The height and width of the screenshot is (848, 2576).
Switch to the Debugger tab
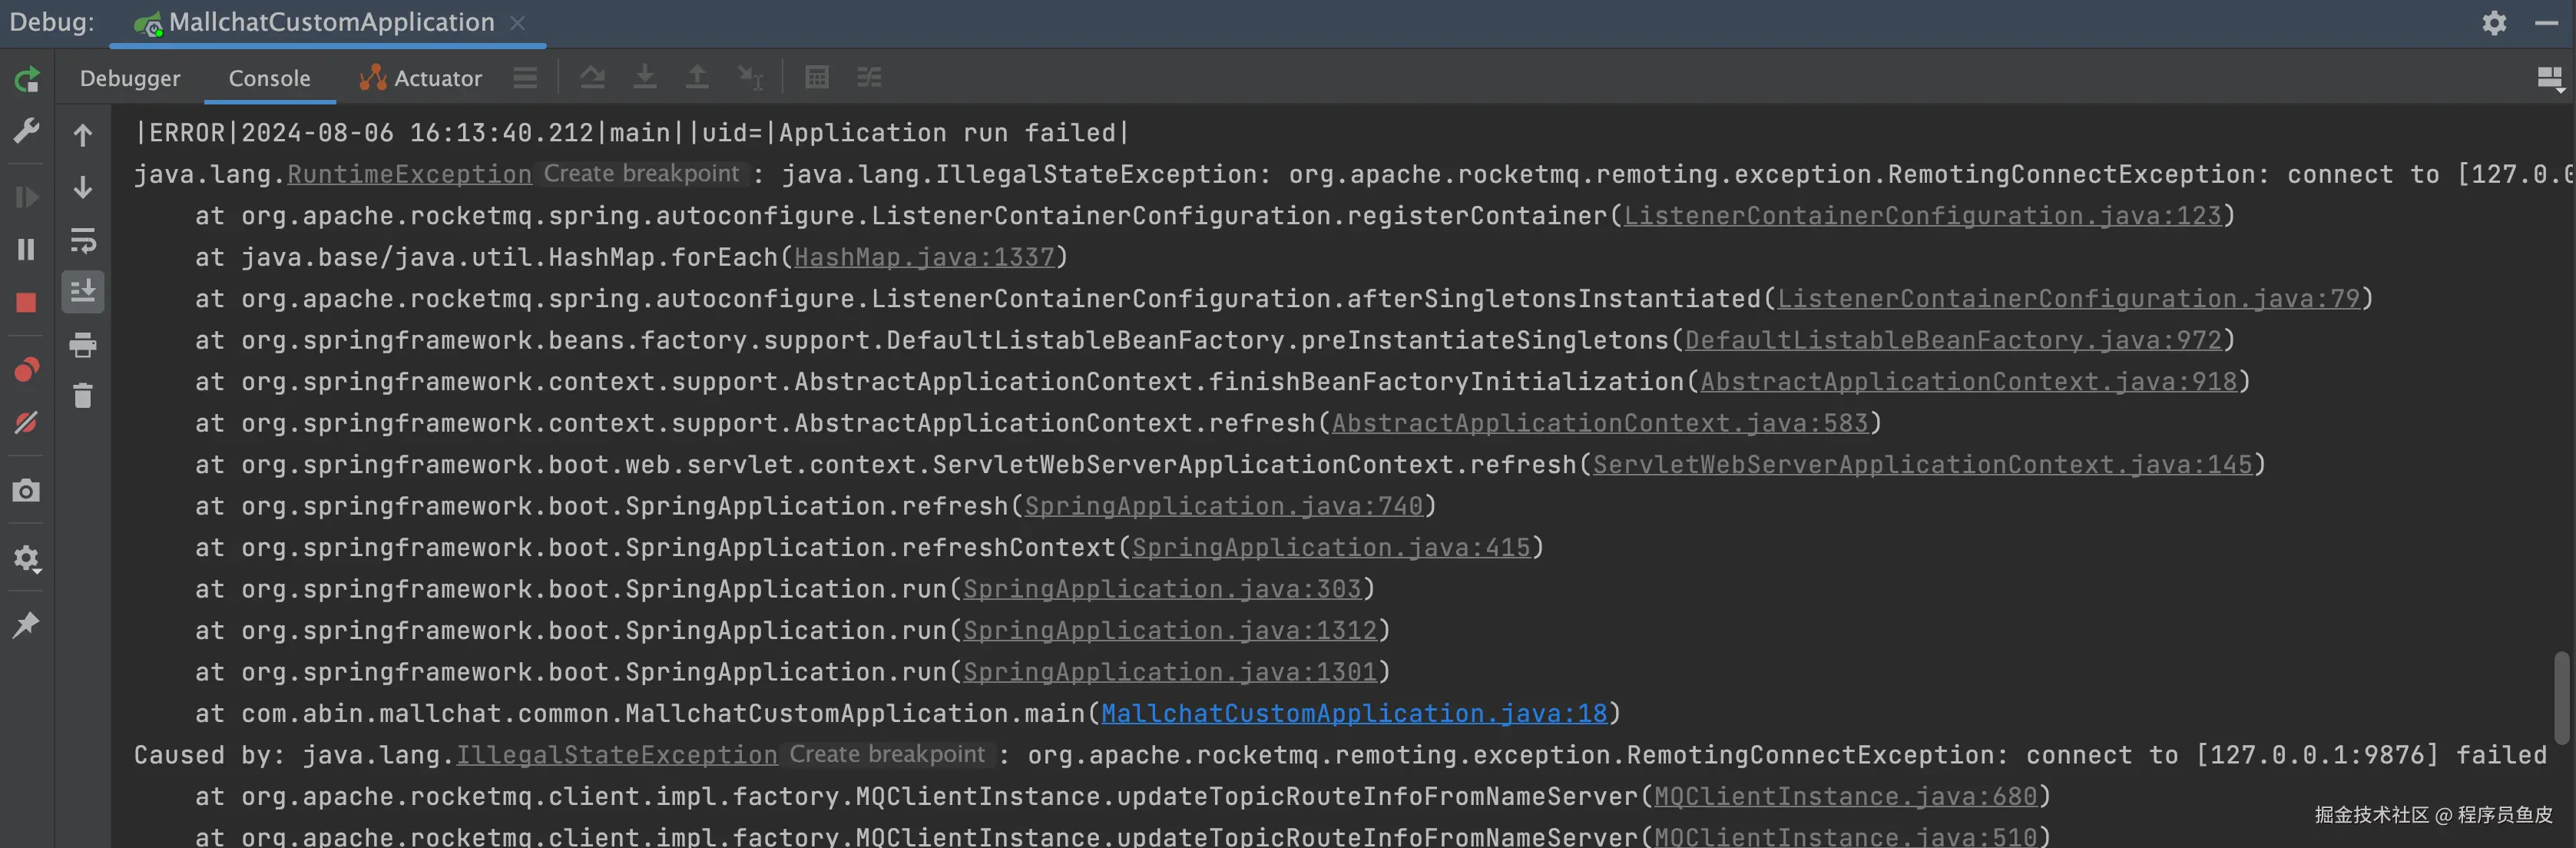click(x=130, y=78)
